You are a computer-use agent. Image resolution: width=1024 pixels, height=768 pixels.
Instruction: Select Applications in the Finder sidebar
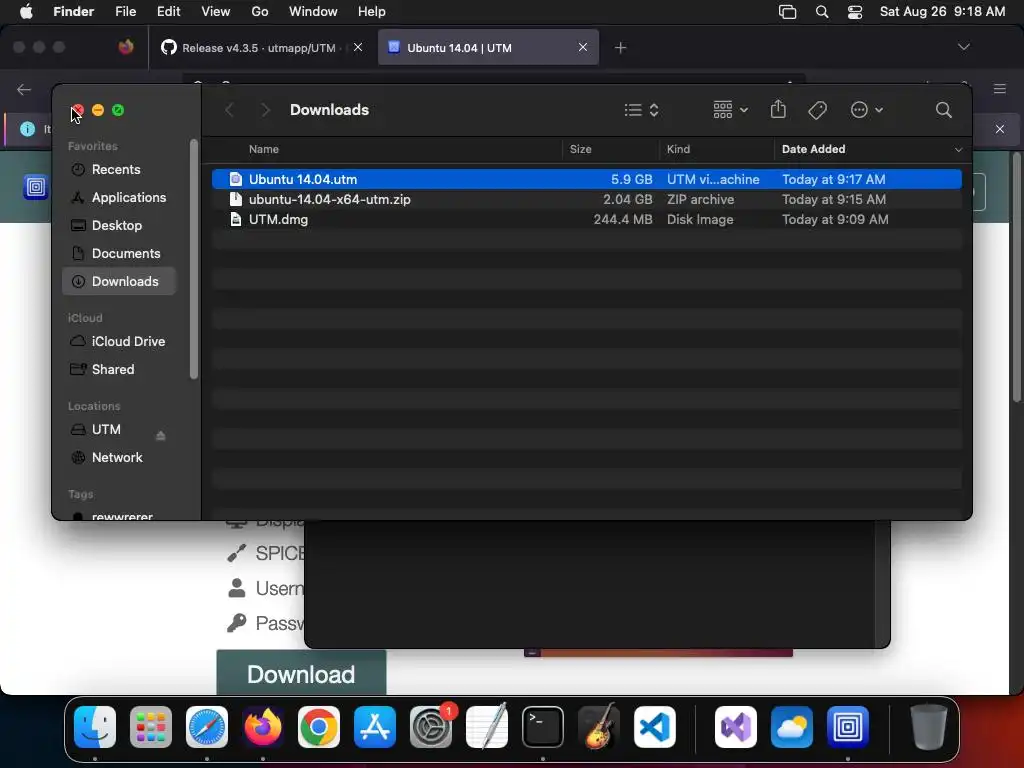point(119,197)
